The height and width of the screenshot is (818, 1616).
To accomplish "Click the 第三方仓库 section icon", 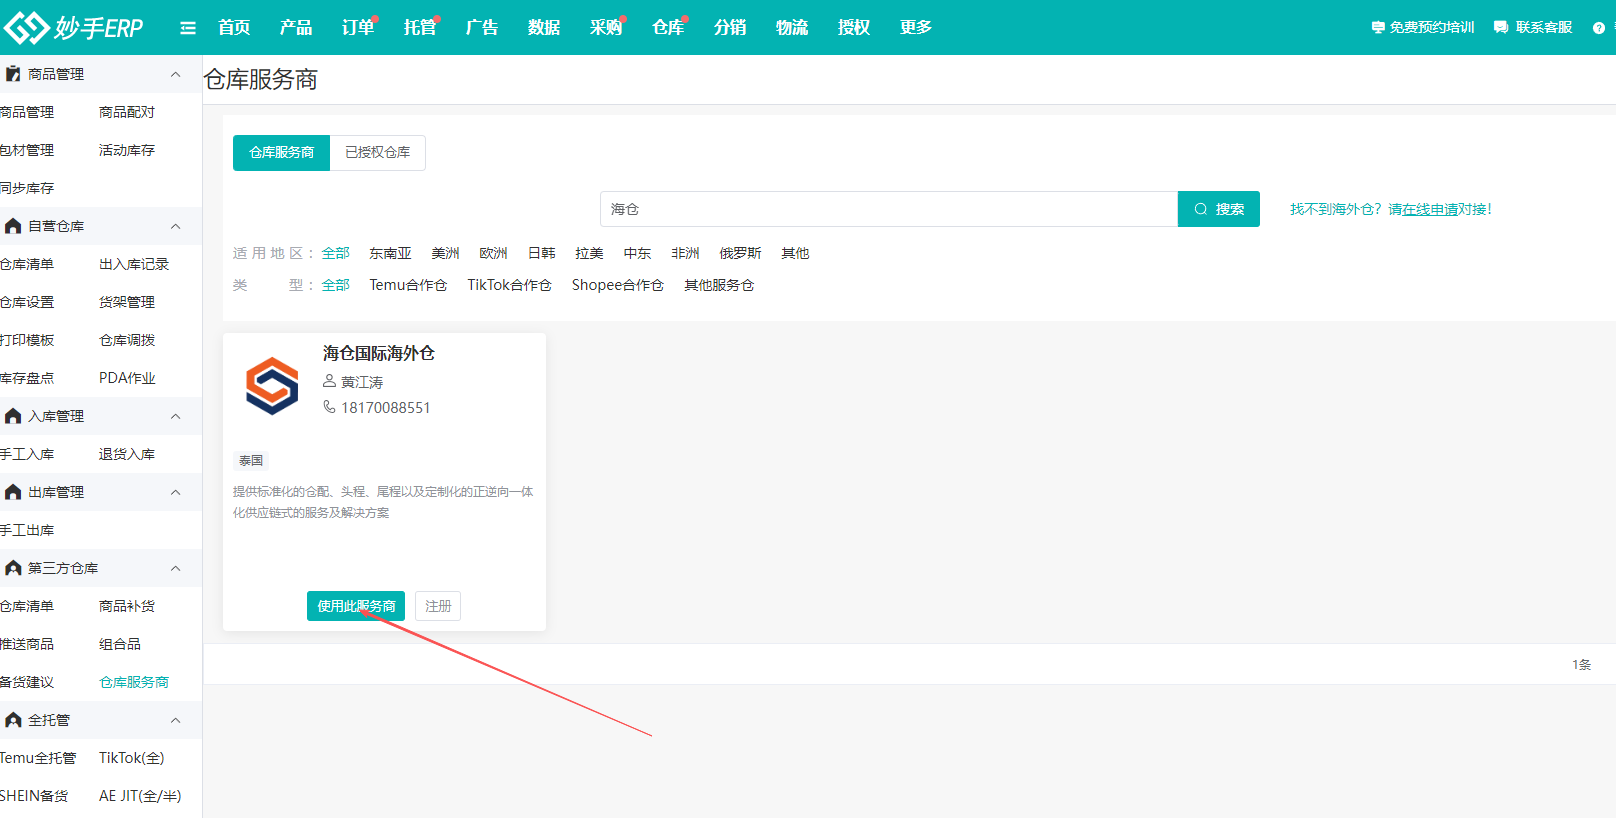I will pyautogui.click(x=13, y=568).
